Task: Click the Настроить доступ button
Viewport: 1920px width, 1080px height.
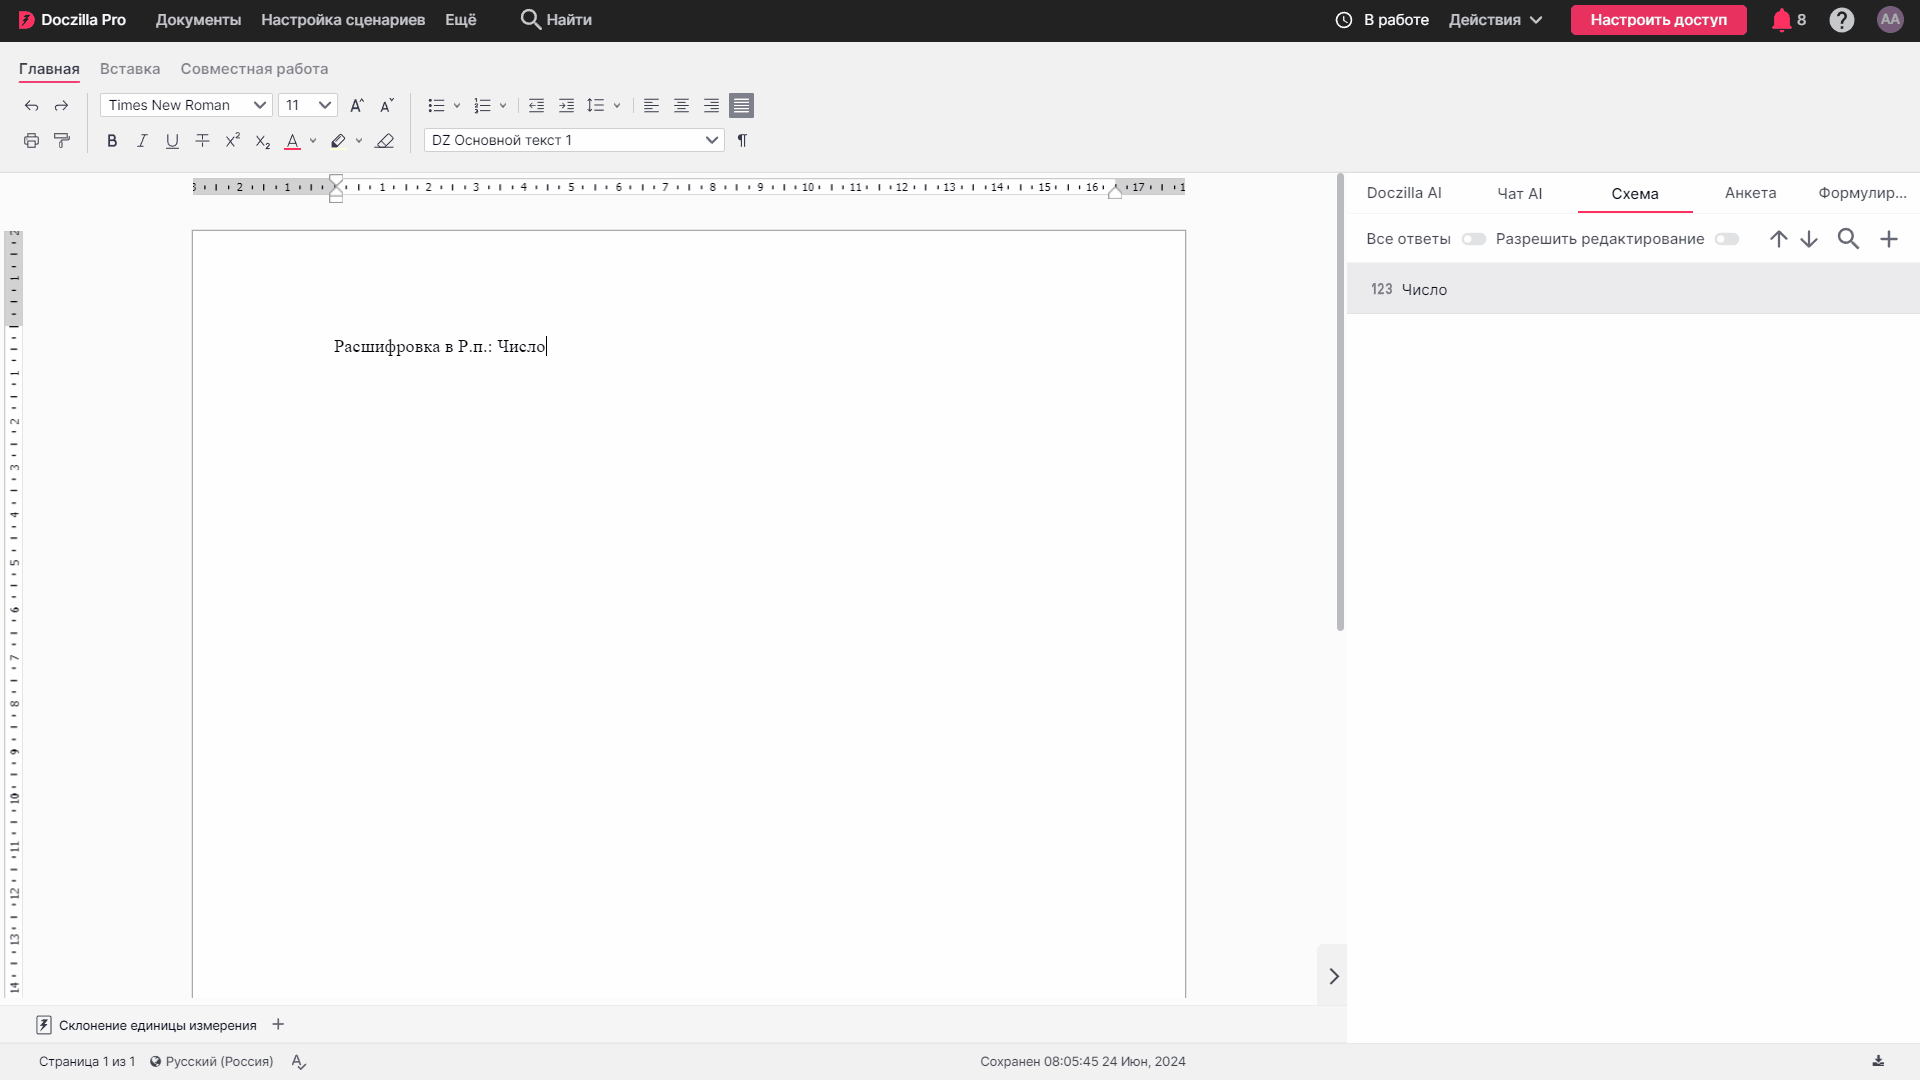Action: (x=1658, y=20)
